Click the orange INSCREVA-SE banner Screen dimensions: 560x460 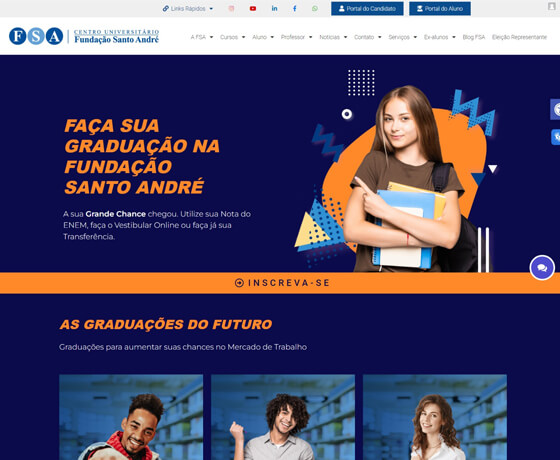pyautogui.click(x=280, y=283)
